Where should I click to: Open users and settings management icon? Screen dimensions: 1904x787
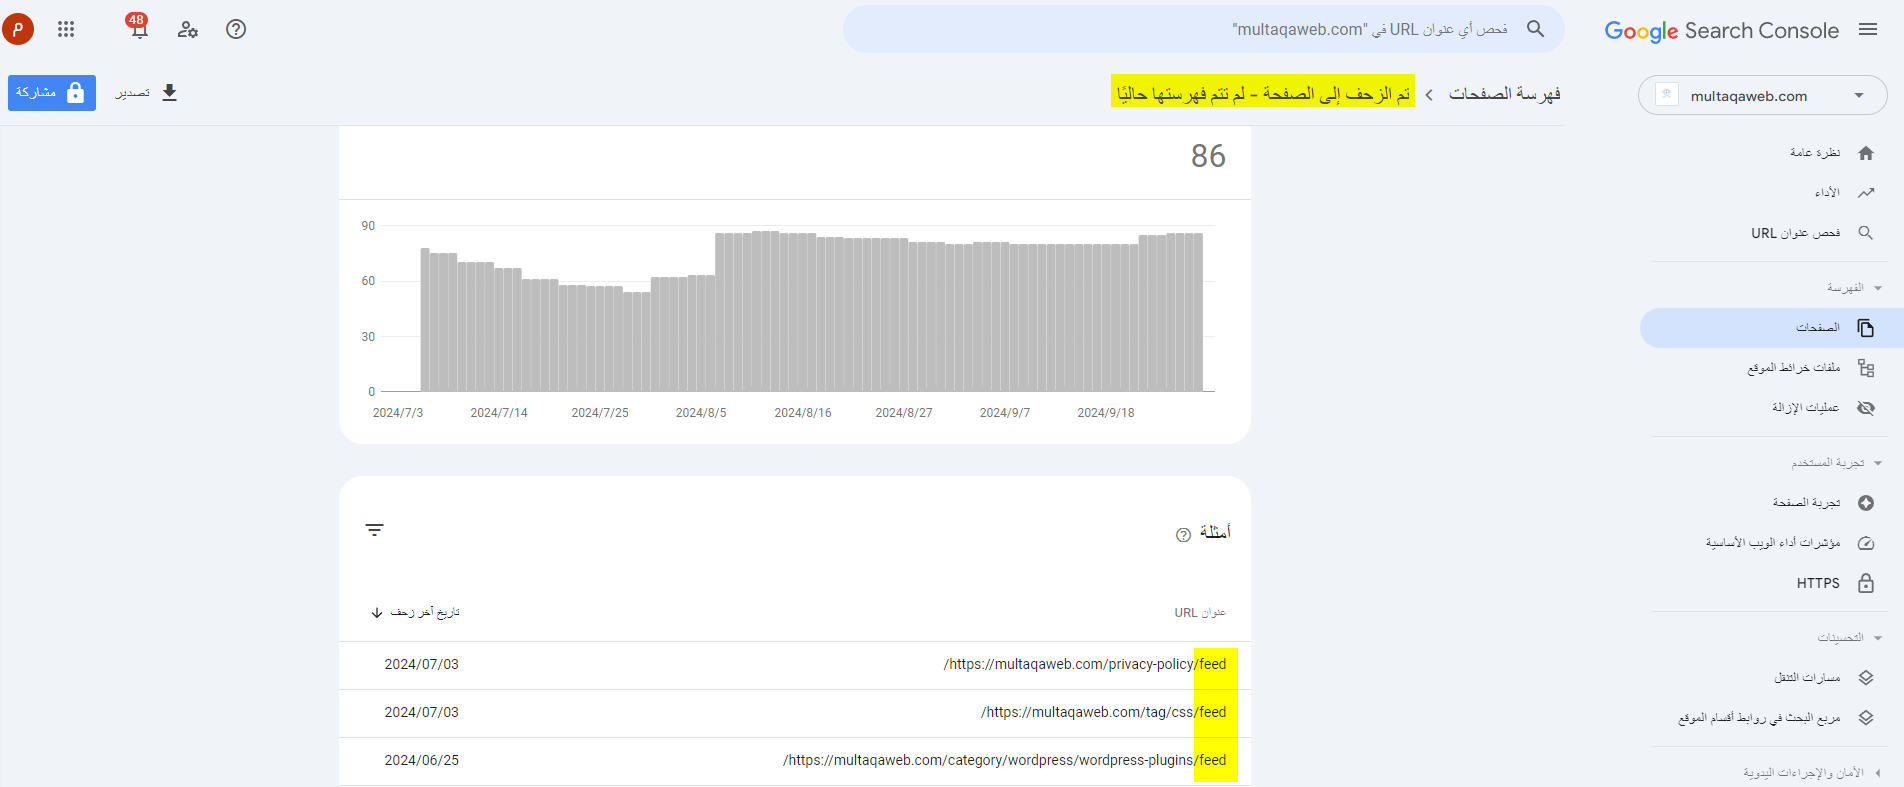(188, 29)
